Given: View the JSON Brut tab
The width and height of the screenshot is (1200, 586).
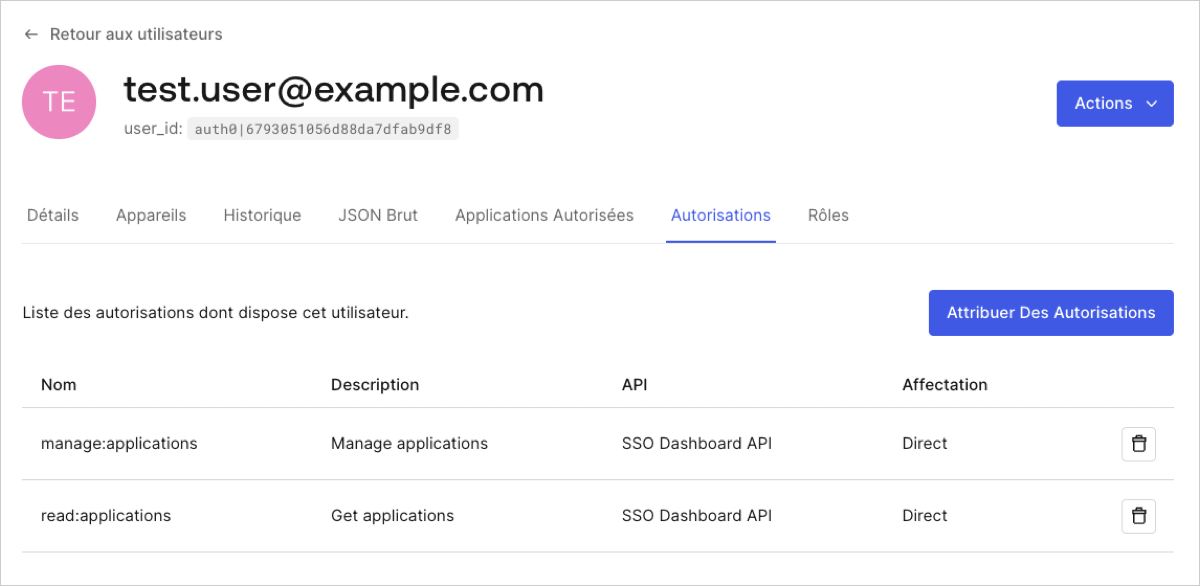Looking at the screenshot, I should click(378, 215).
